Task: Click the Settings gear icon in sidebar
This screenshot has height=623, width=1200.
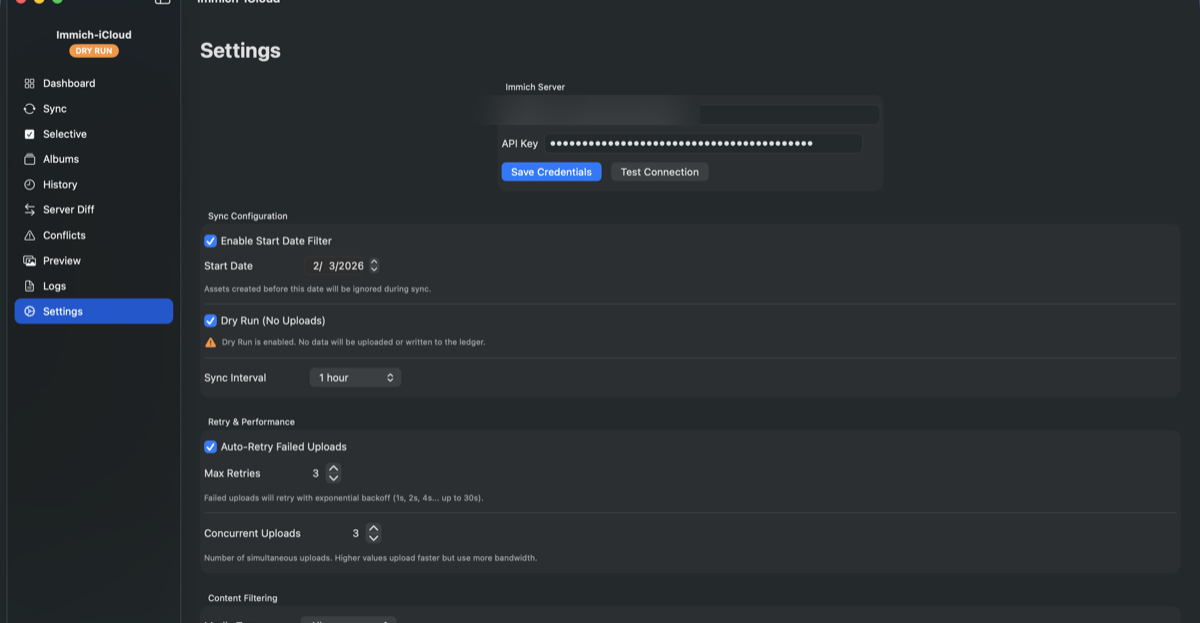Action: (x=30, y=312)
